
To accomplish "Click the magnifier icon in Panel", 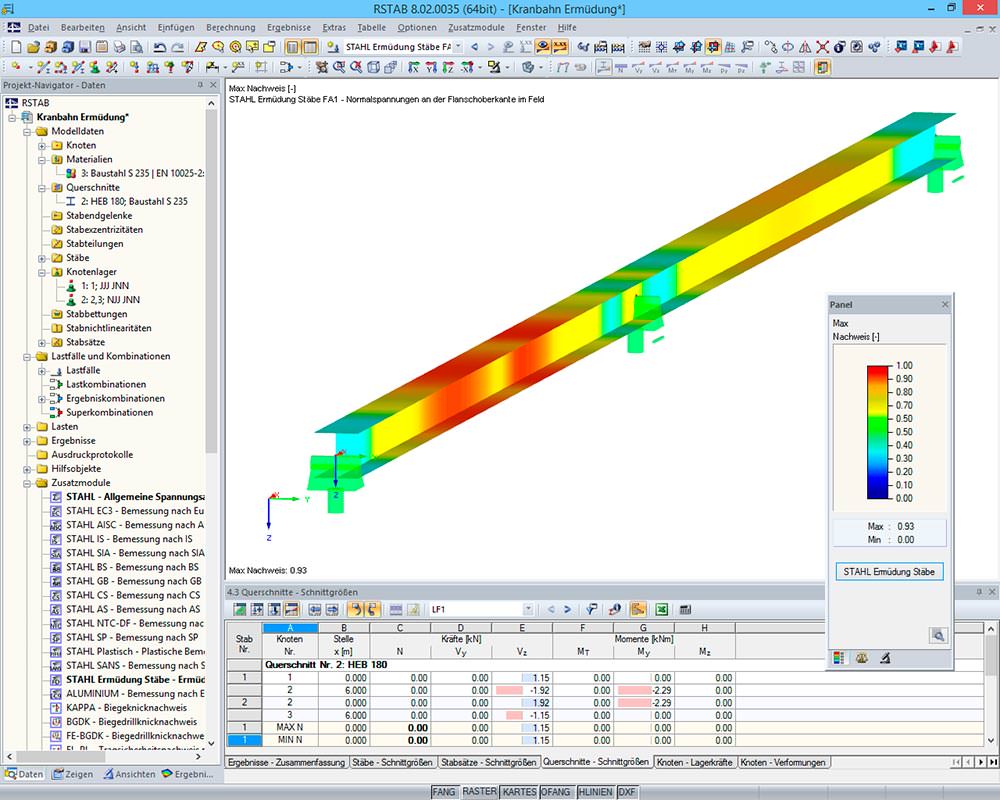I will [x=938, y=635].
